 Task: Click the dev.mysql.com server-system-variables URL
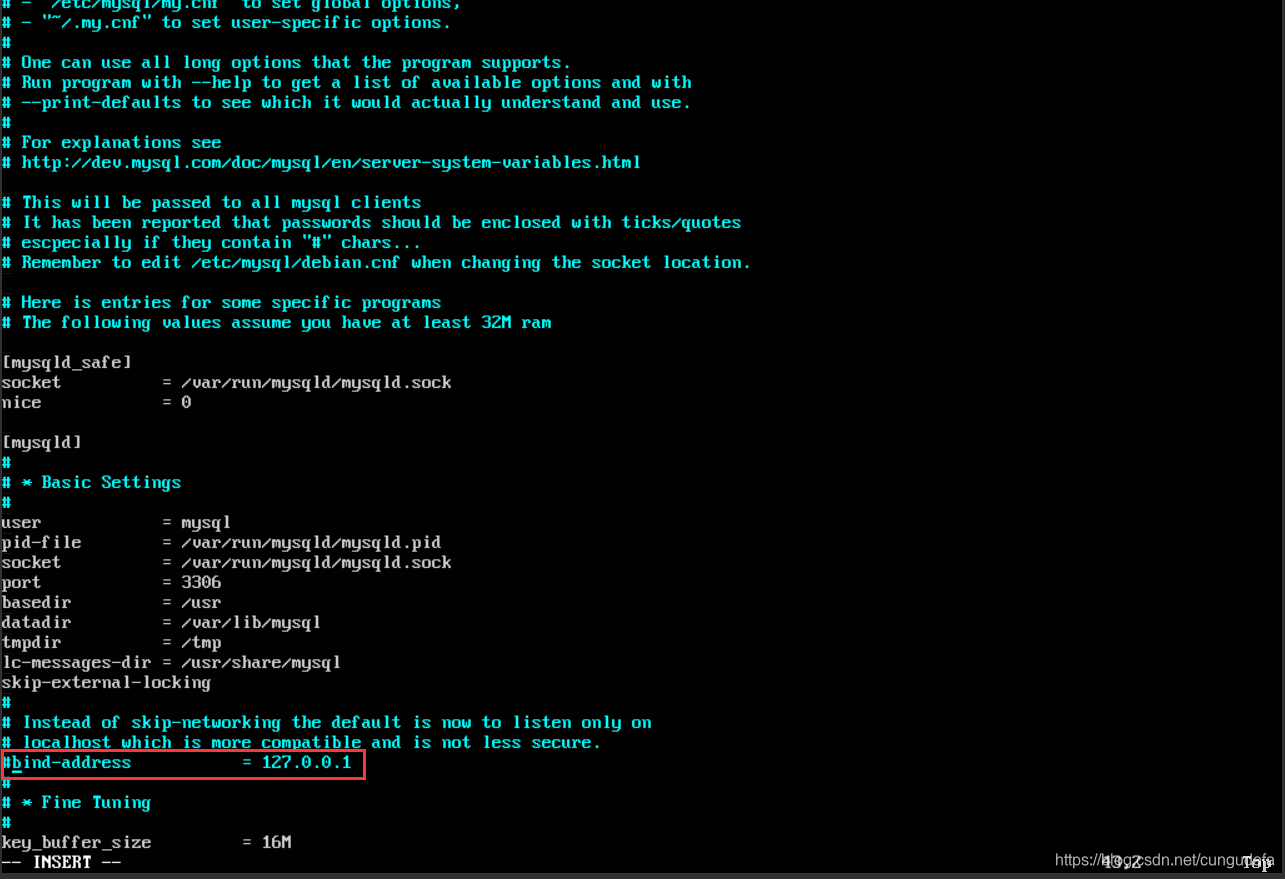331,163
